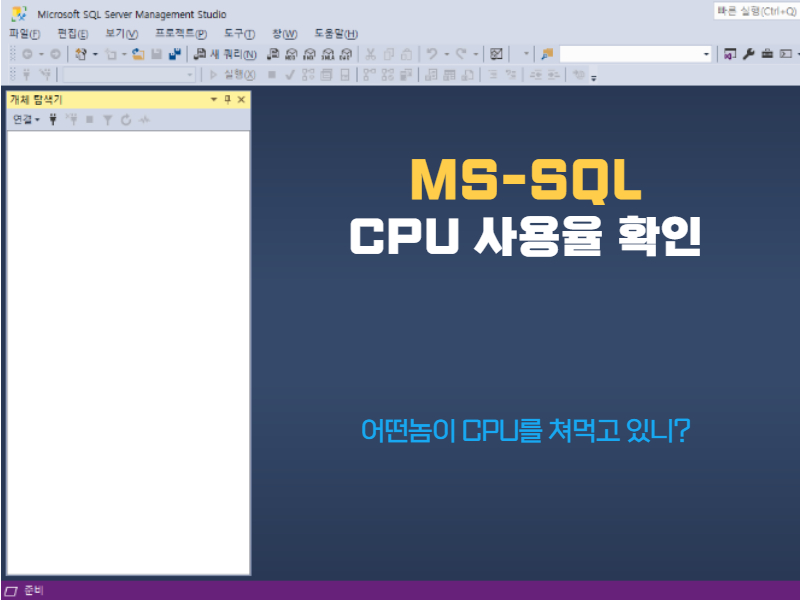The height and width of the screenshot is (600, 800).
Task: Click the status bar window icon
Action: tap(12, 591)
